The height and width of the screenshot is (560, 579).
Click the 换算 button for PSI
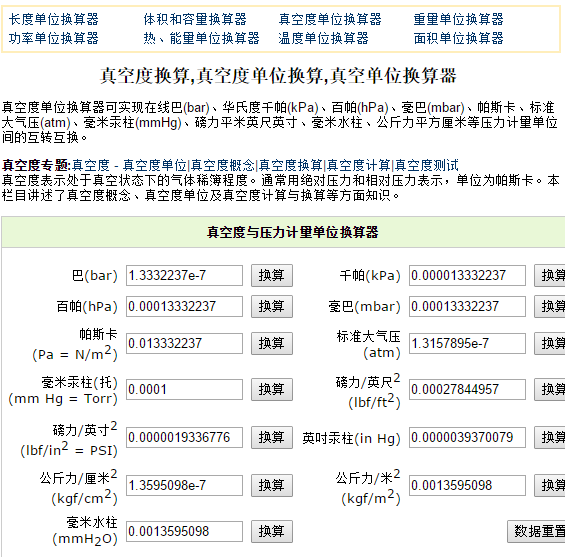click(x=272, y=437)
